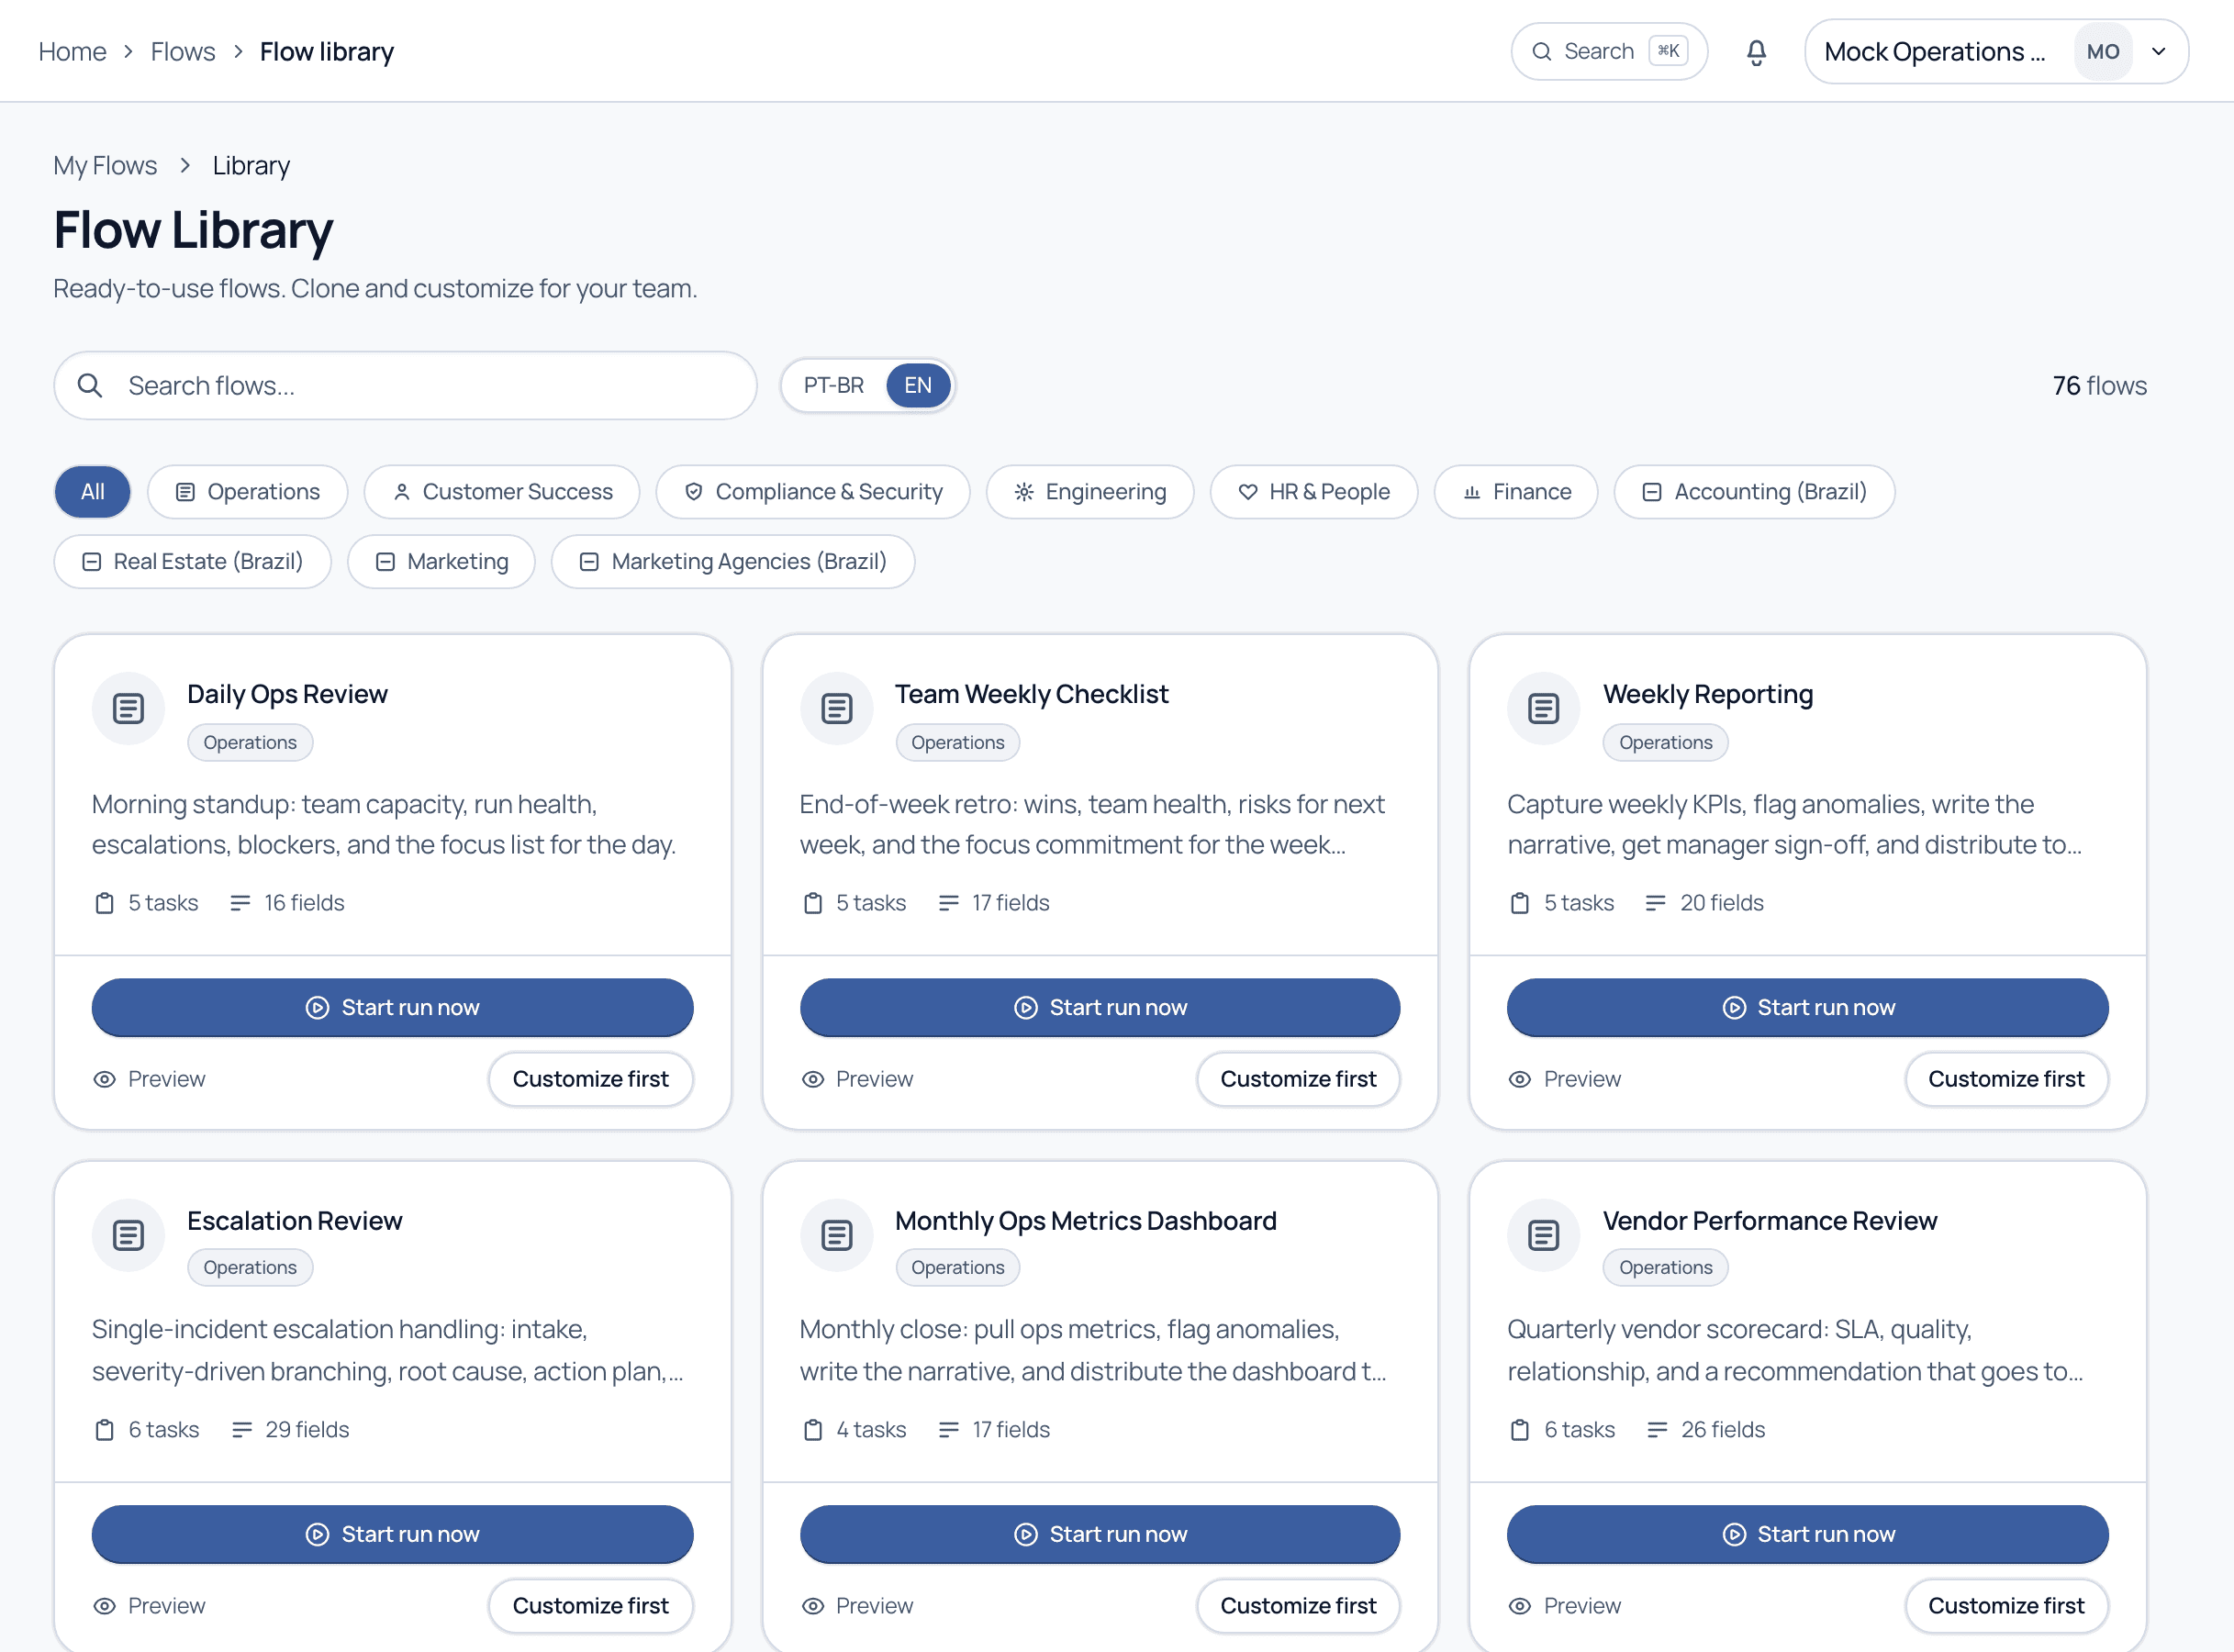
Task: Filter flows by Operations category
Action: 247,492
